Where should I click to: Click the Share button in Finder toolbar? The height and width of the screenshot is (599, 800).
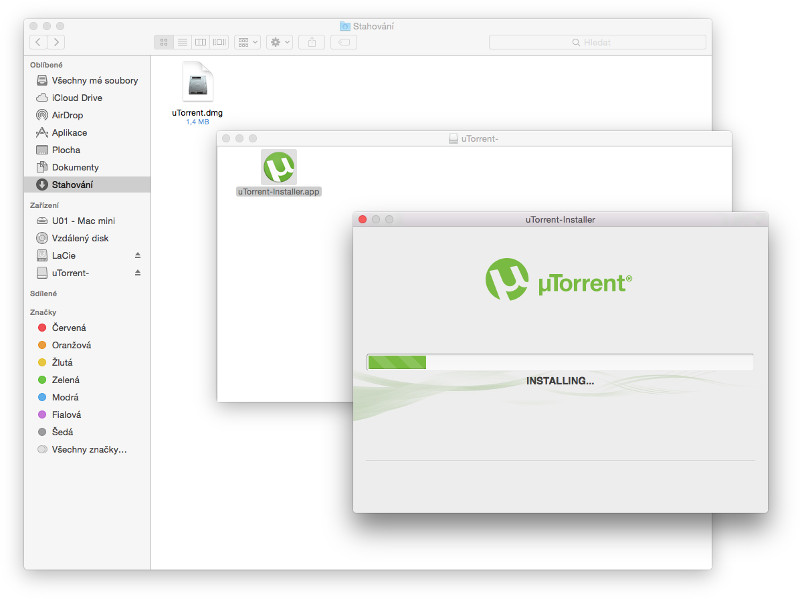(x=312, y=42)
